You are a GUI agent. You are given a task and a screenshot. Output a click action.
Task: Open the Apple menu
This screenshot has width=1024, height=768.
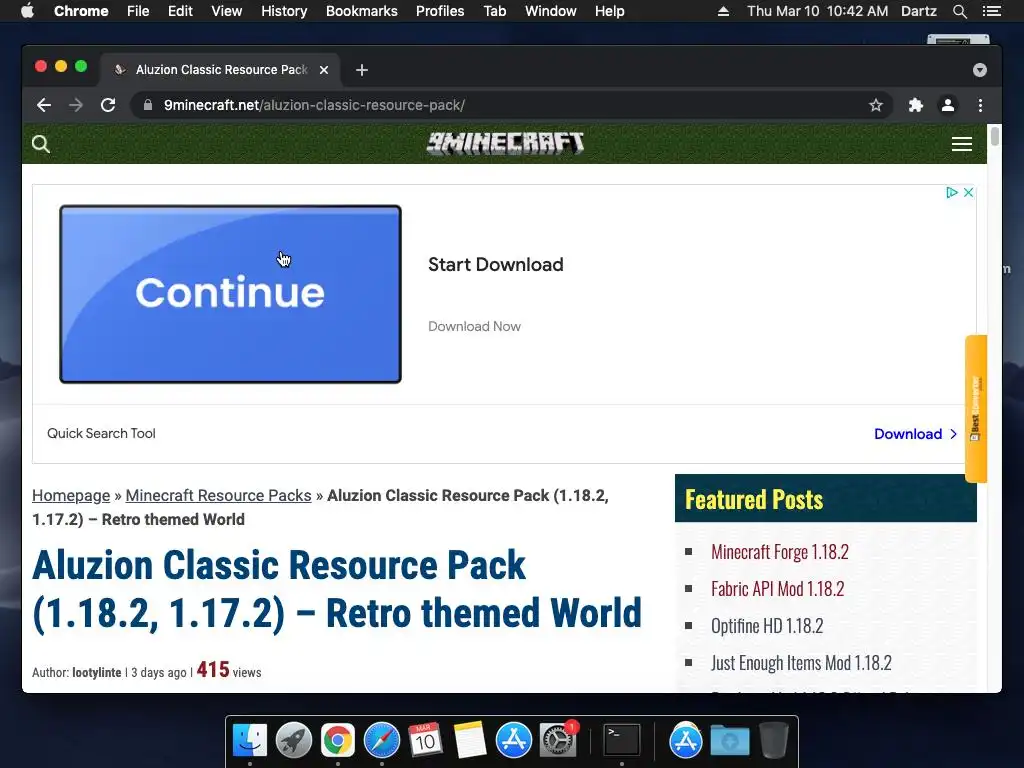[27, 11]
